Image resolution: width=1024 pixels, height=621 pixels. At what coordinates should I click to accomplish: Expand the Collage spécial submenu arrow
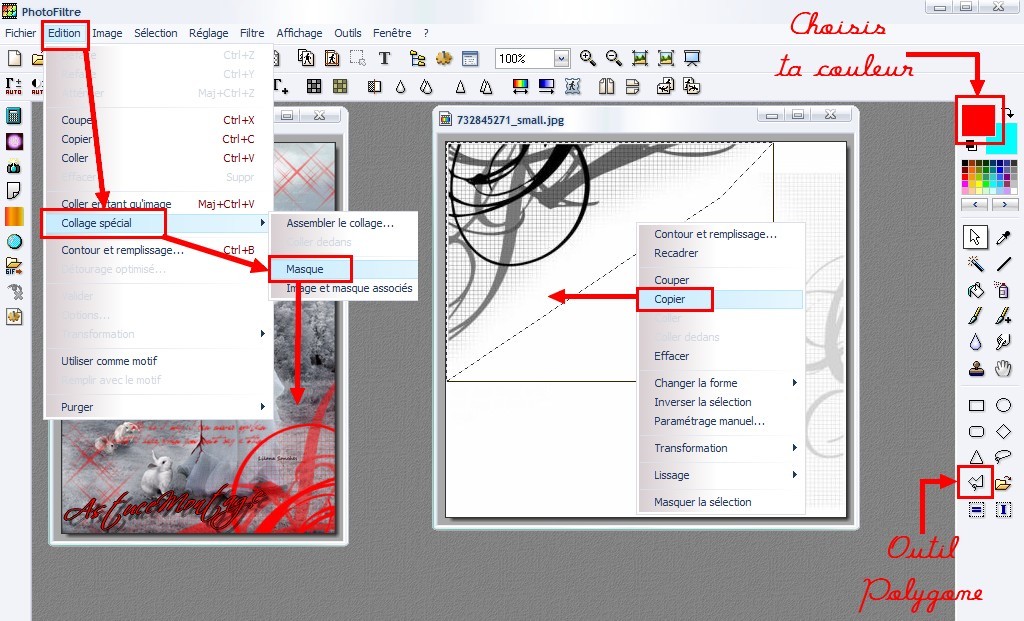tap(263, 223)
